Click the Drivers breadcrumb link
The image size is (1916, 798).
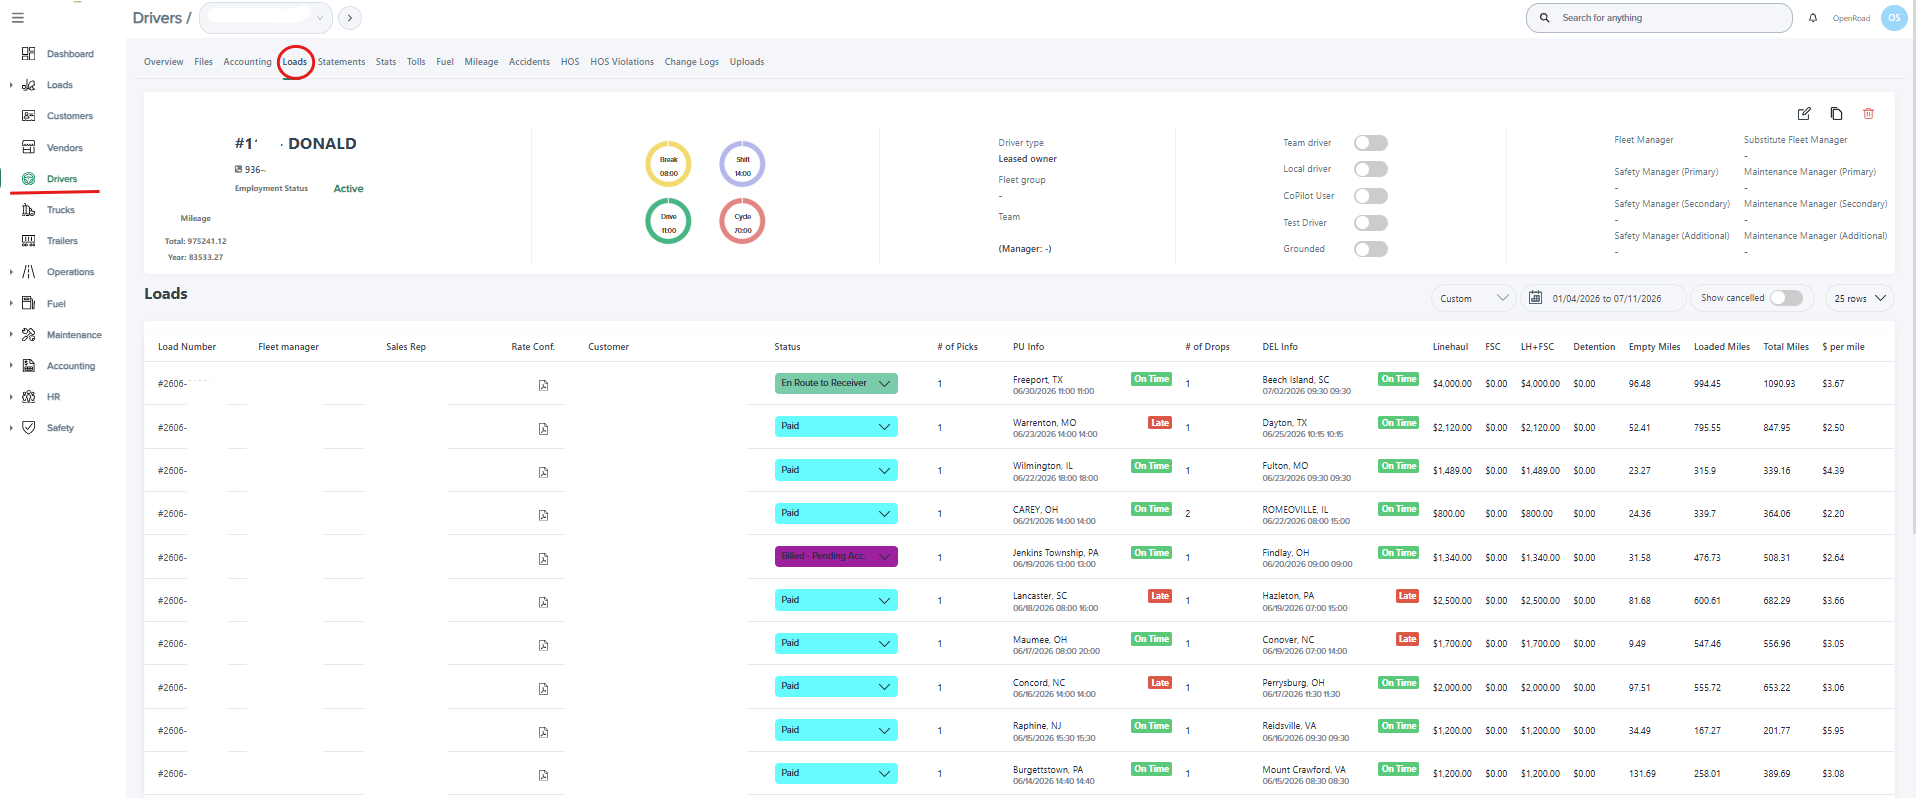click(157, 18)
